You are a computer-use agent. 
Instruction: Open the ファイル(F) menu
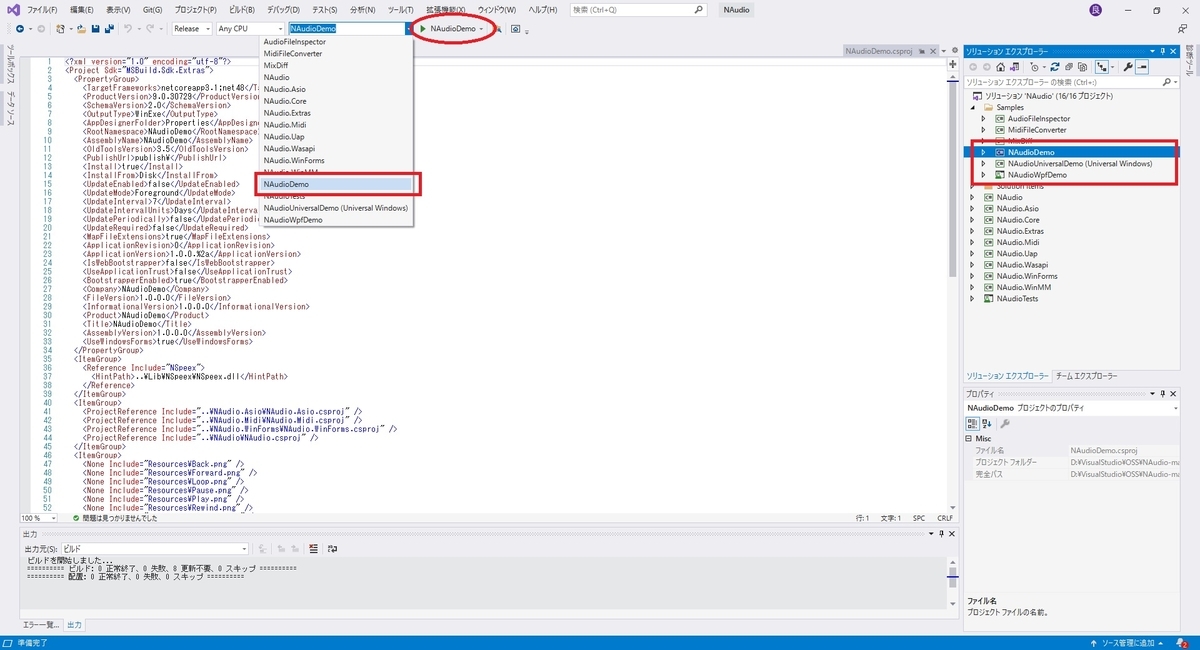coord(42,9)
